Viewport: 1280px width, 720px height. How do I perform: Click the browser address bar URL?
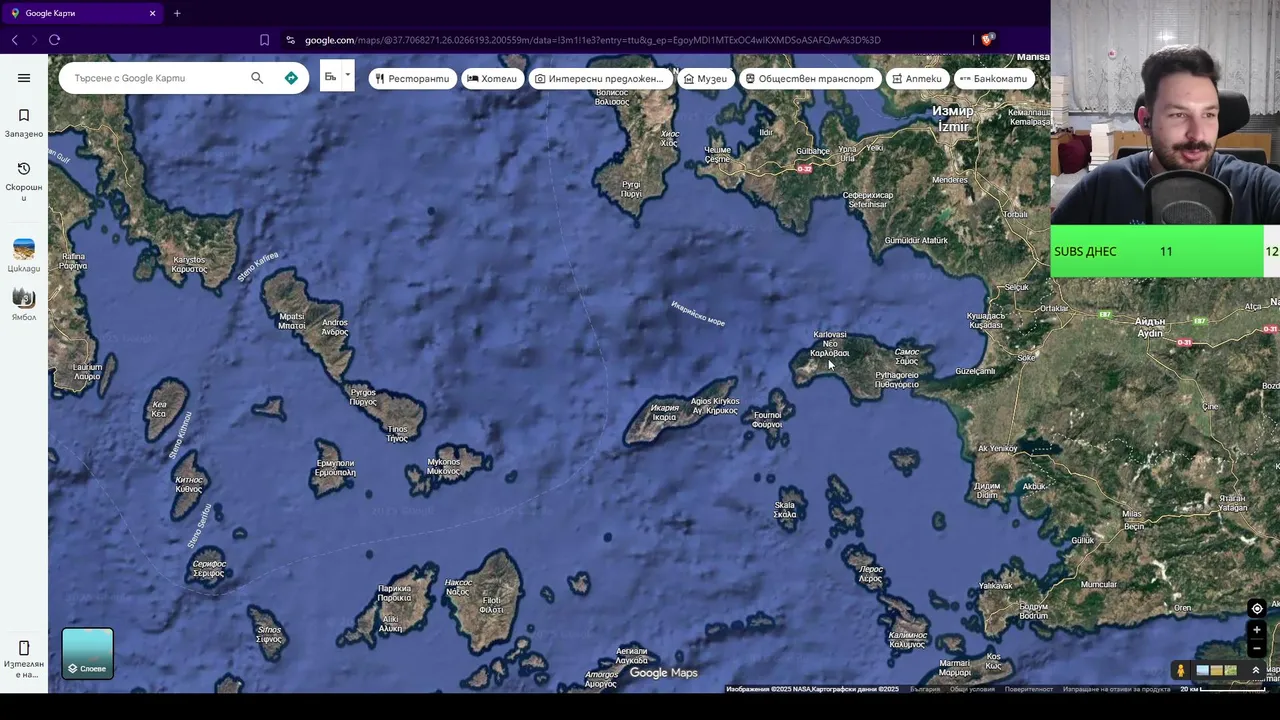click(592, 40)
